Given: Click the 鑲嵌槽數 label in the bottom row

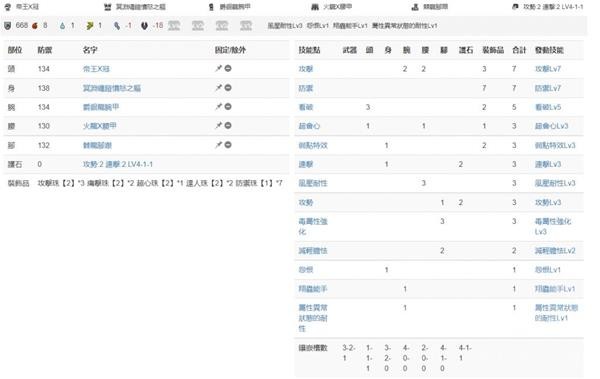Looking at the screenshot, I should (313, 348).
